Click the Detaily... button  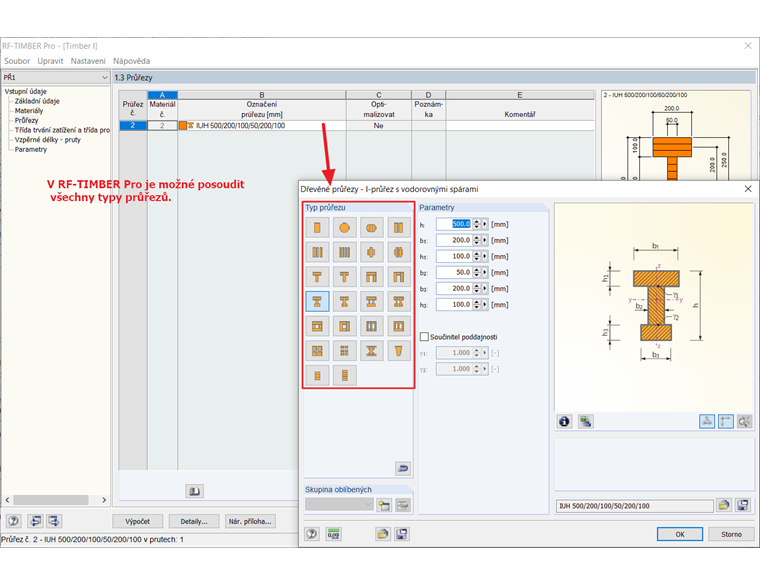tap(194, 522)
